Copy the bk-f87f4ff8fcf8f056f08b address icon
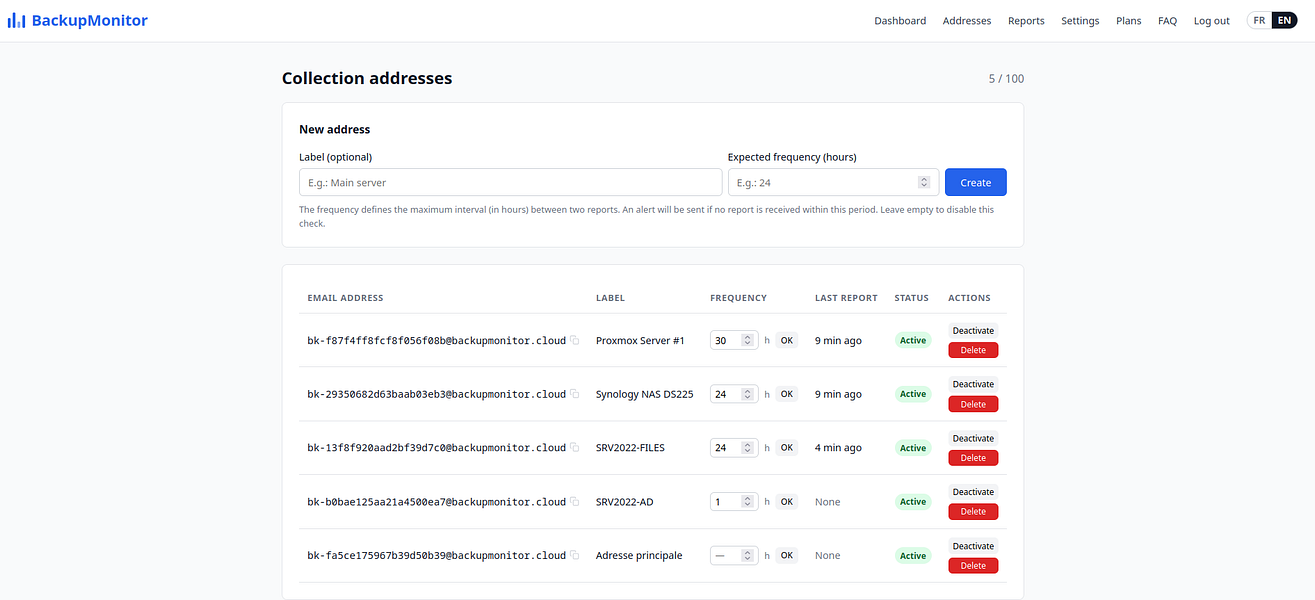Viewport: 1315px width, 600px height. point(575,340)
